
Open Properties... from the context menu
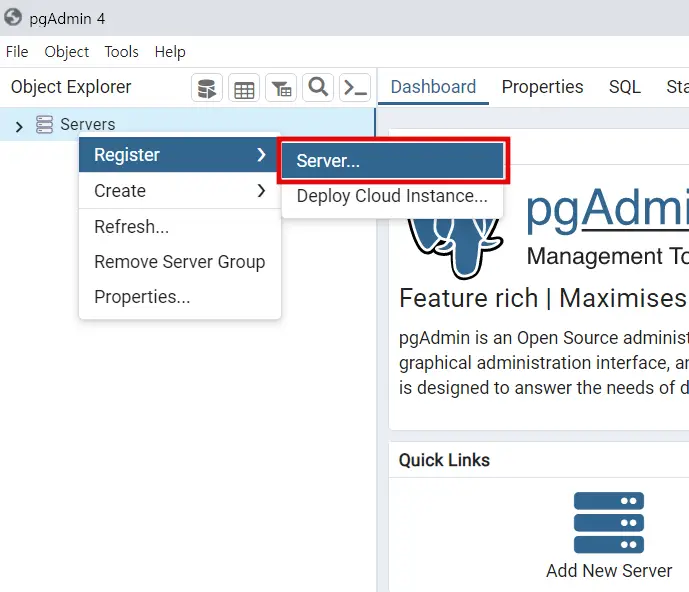(x=180, y=297)
